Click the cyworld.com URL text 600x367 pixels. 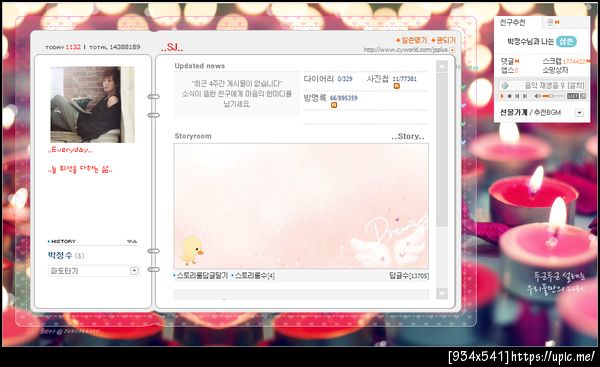[x=405, y=50]
